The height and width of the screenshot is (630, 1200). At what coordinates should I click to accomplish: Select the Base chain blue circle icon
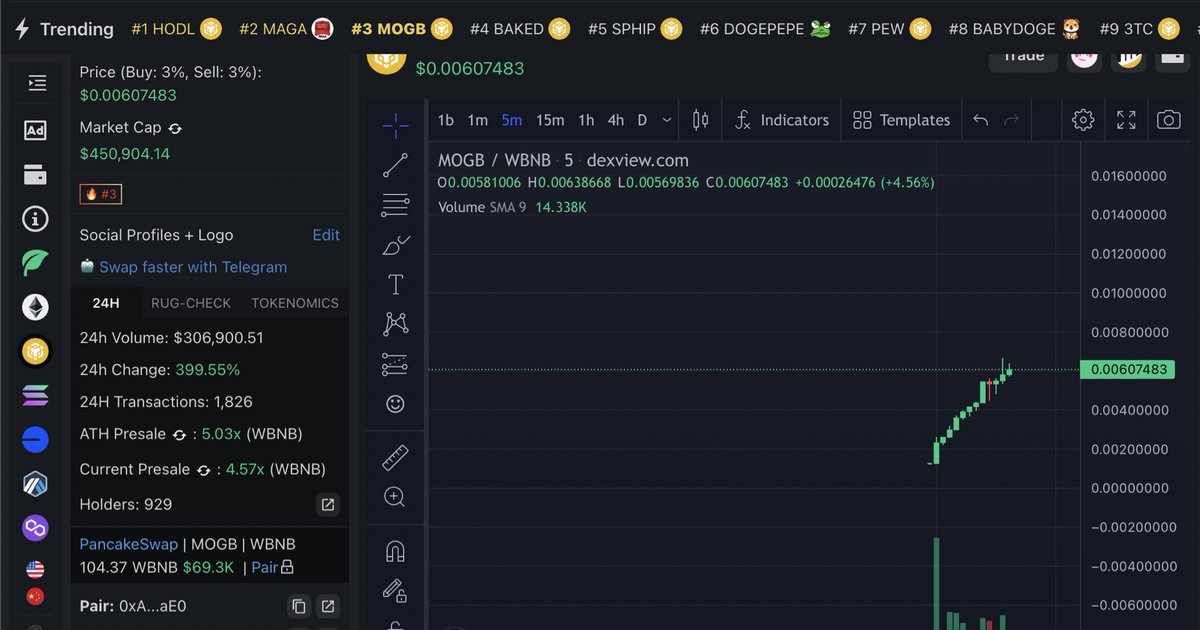coord(36,439)
